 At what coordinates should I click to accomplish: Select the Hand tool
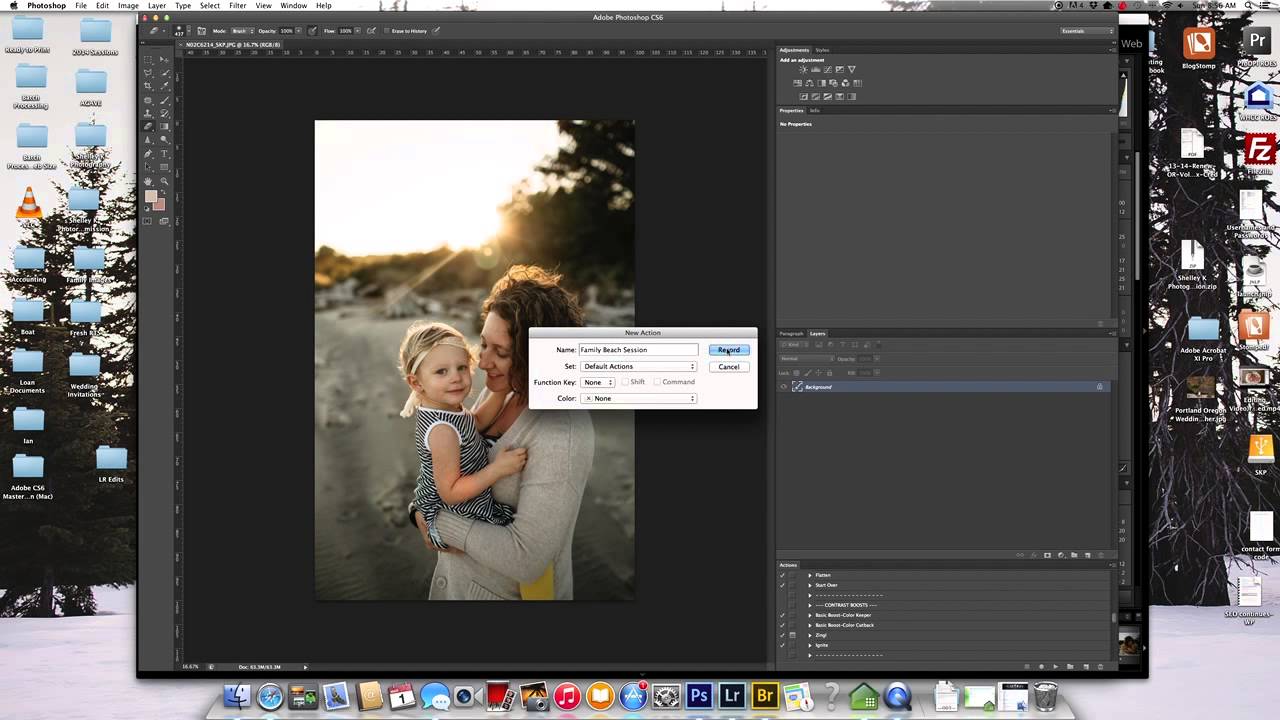coord(148,181)
